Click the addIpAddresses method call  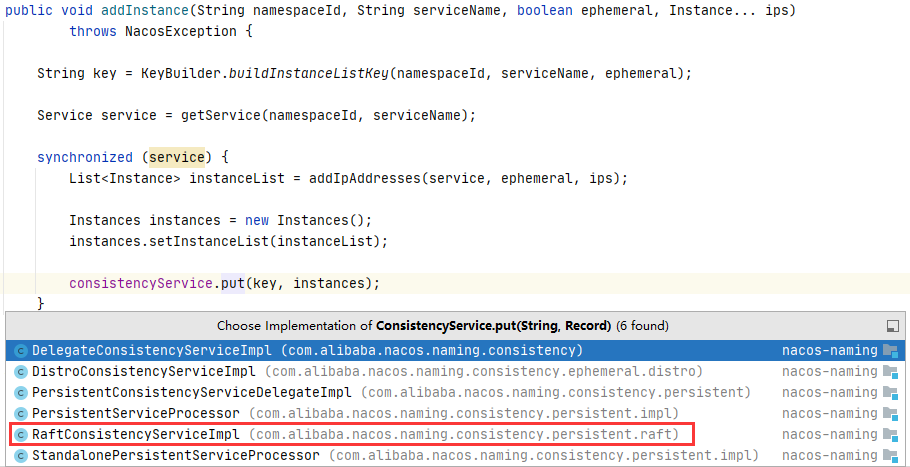pos(363,178)
